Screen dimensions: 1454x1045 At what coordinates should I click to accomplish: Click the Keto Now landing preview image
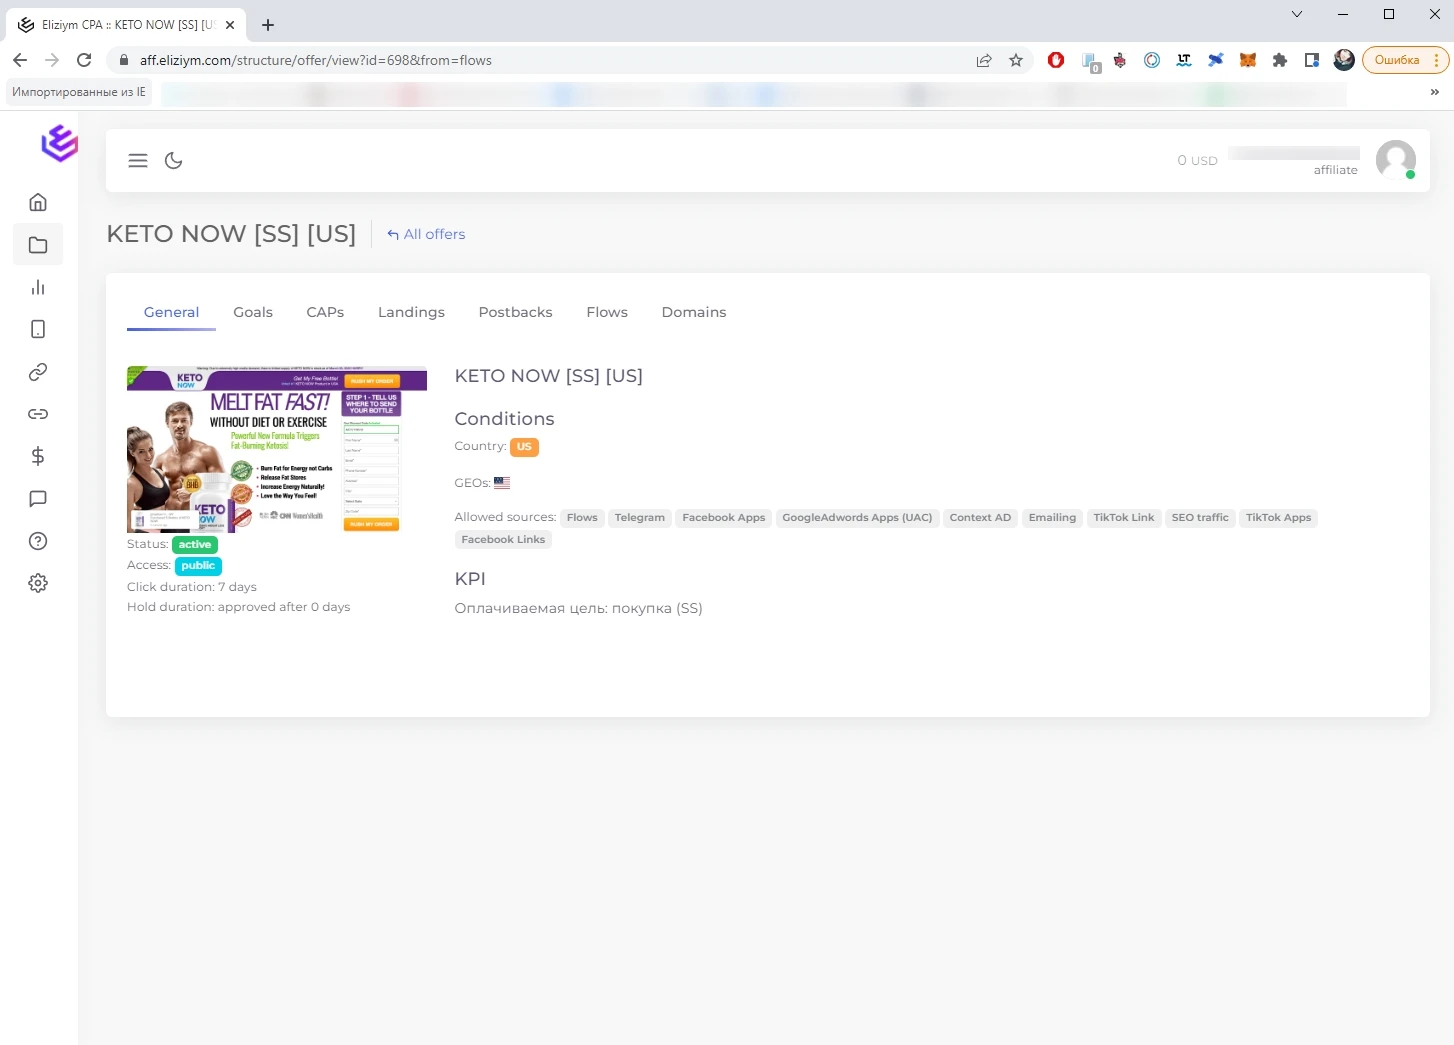click(x=277, y=449)
